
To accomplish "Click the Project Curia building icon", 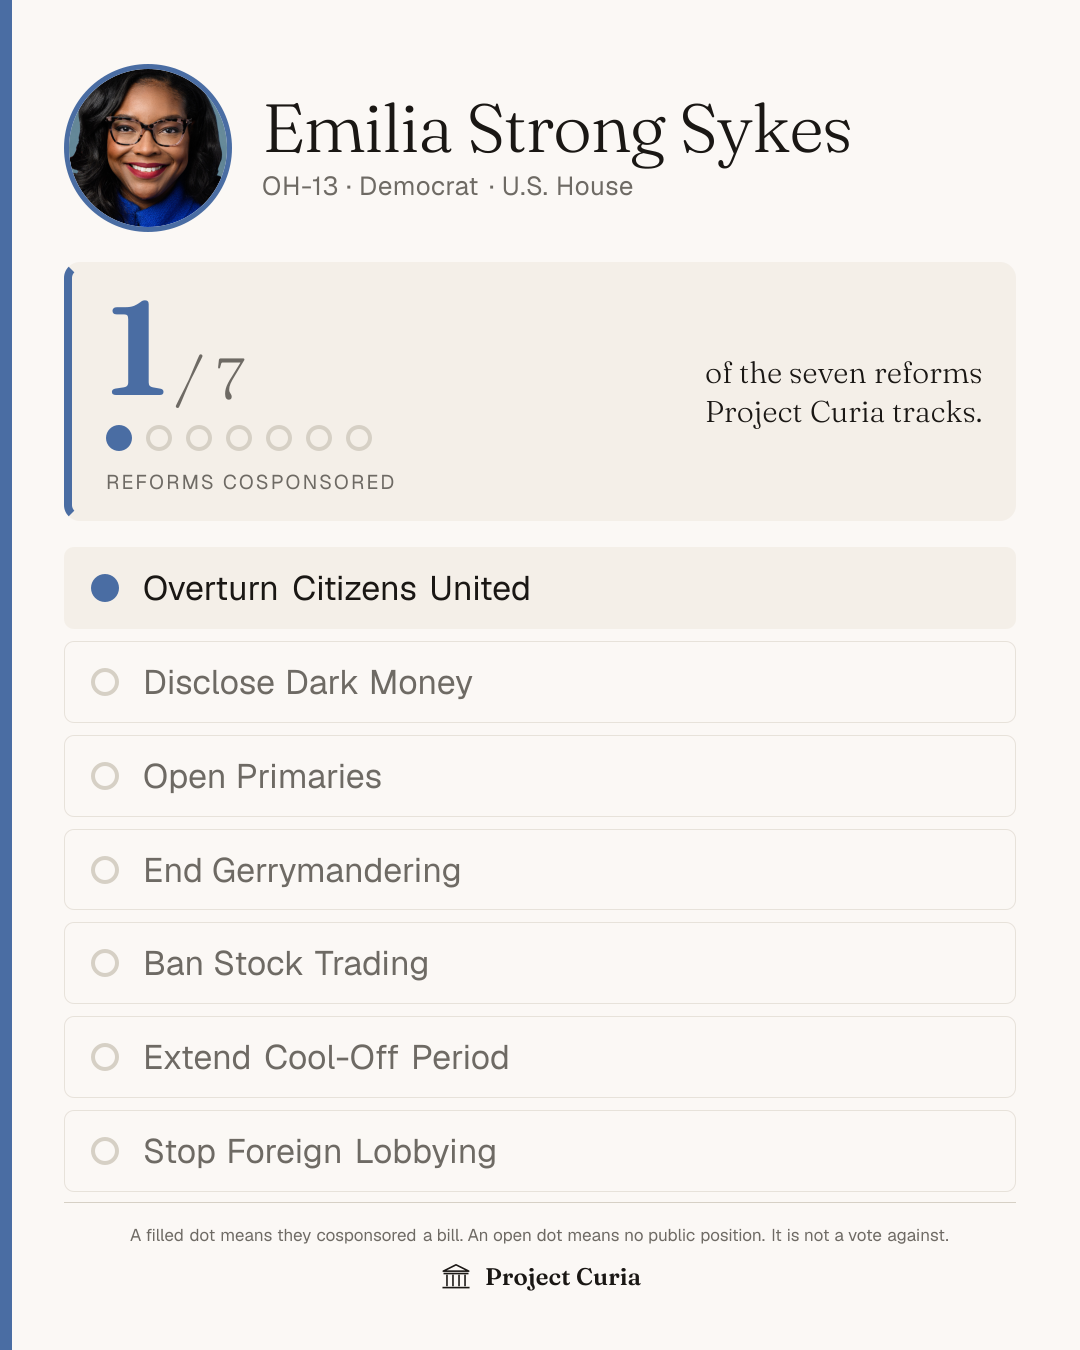I will (x=456, y=1277).
